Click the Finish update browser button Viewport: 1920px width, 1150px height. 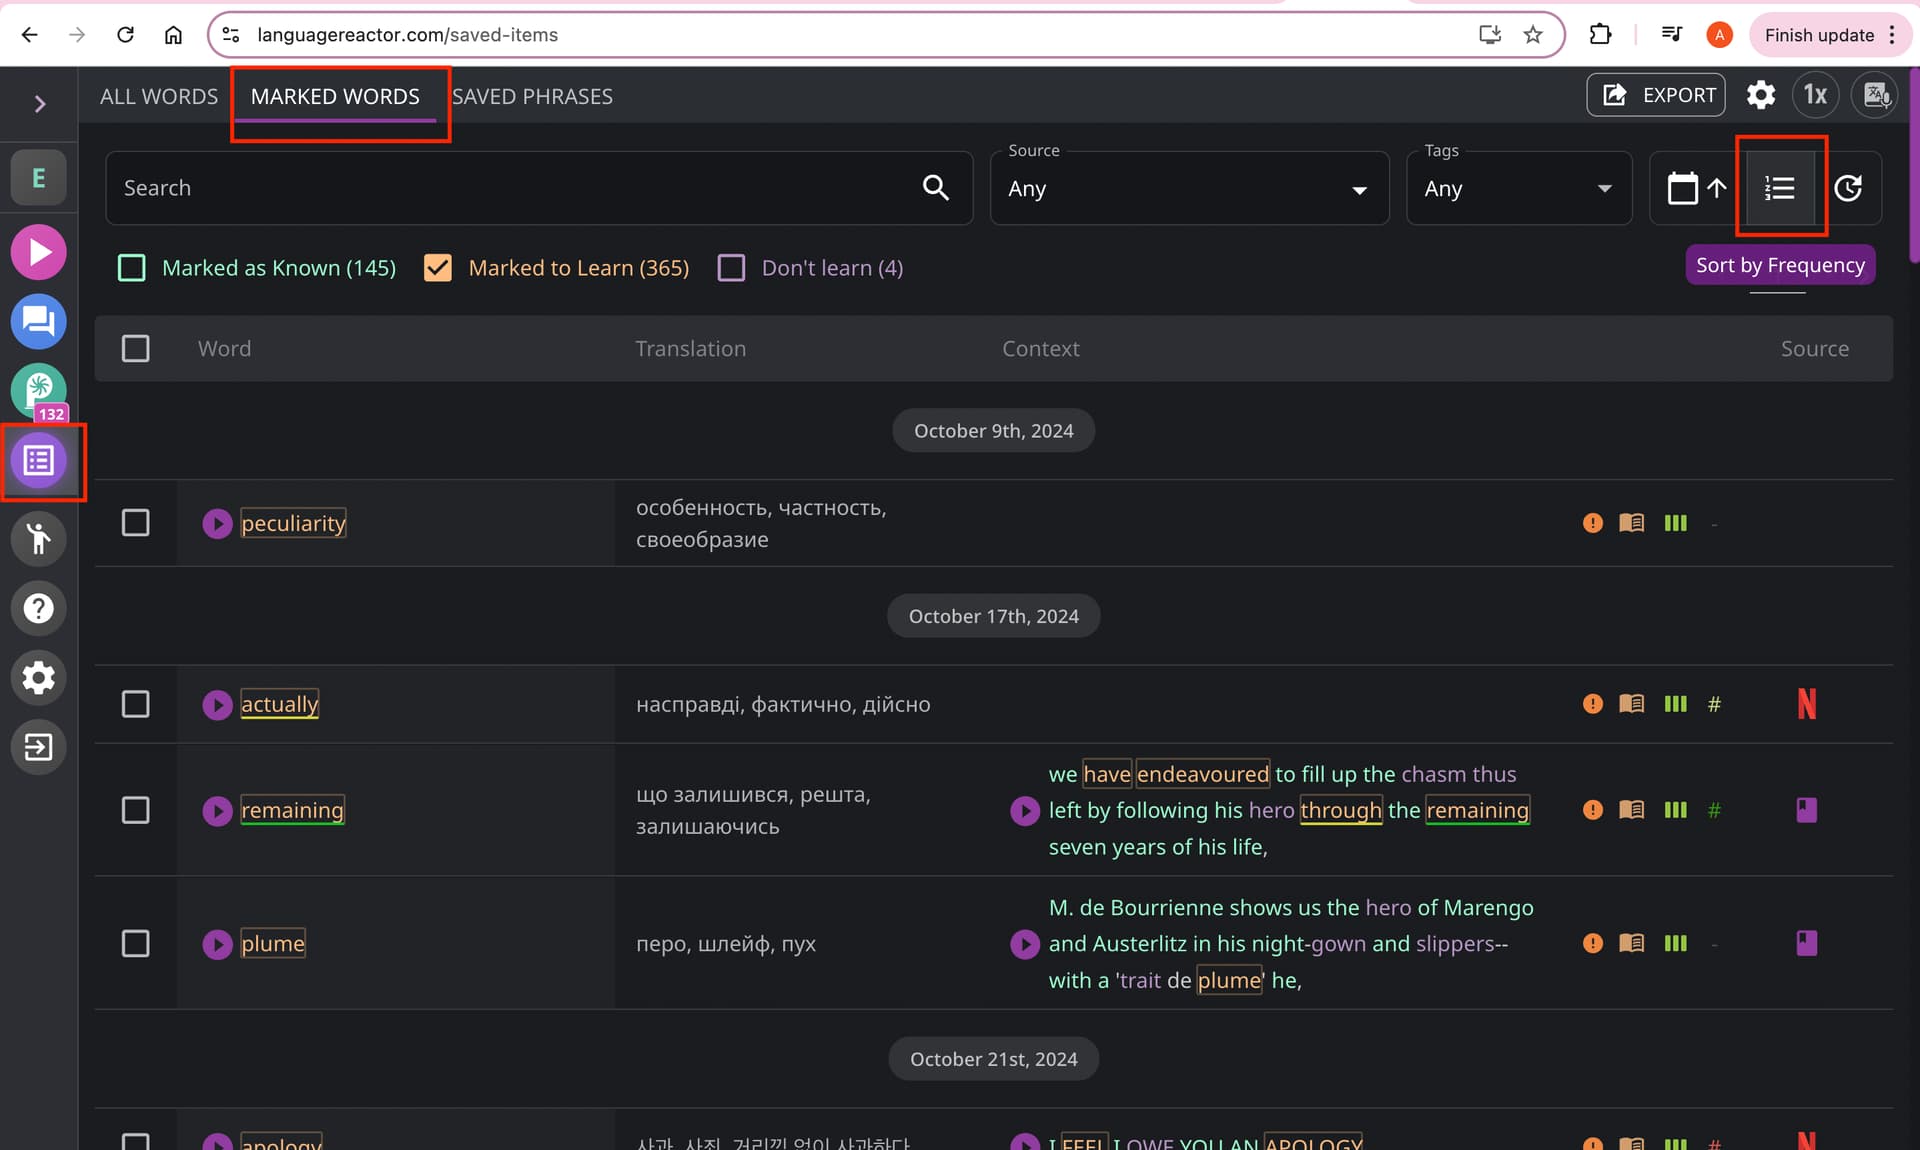click(1819, 35)
